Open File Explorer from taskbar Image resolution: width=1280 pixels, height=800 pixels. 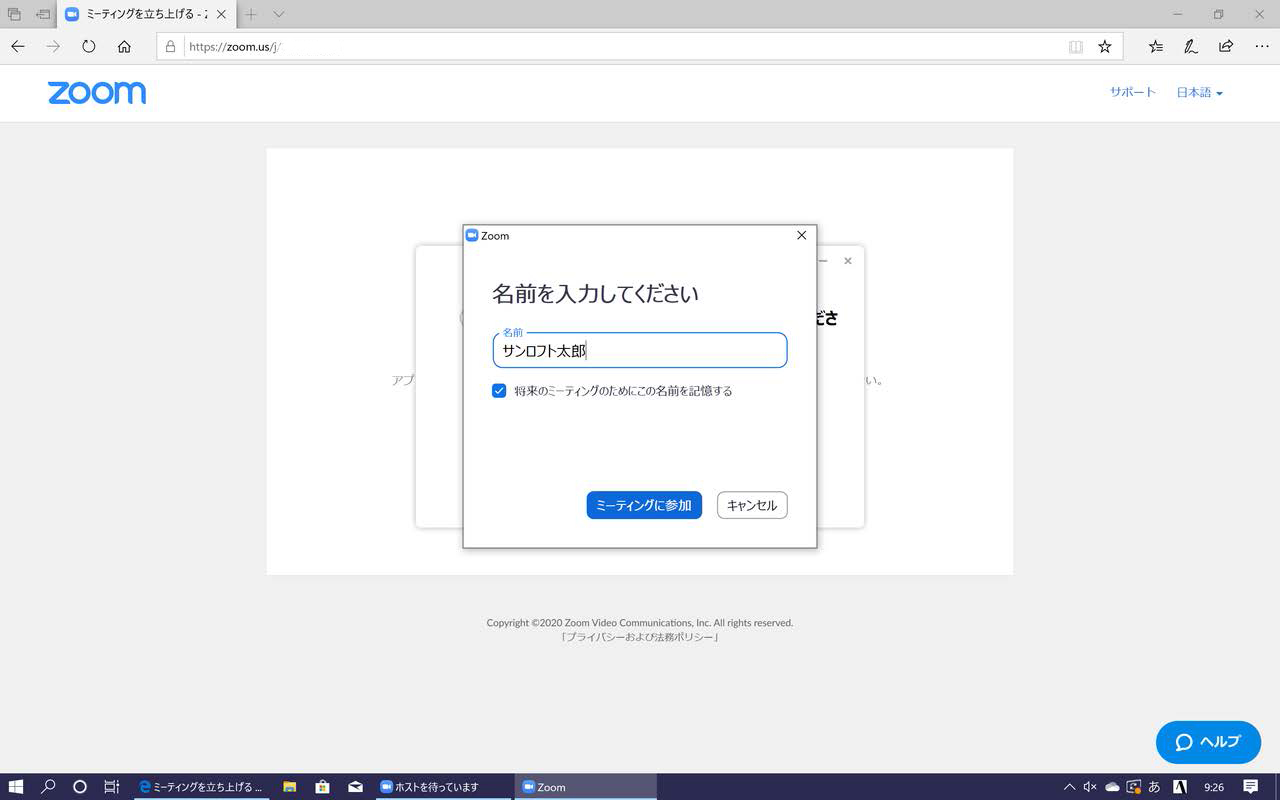tap(290, 787)
